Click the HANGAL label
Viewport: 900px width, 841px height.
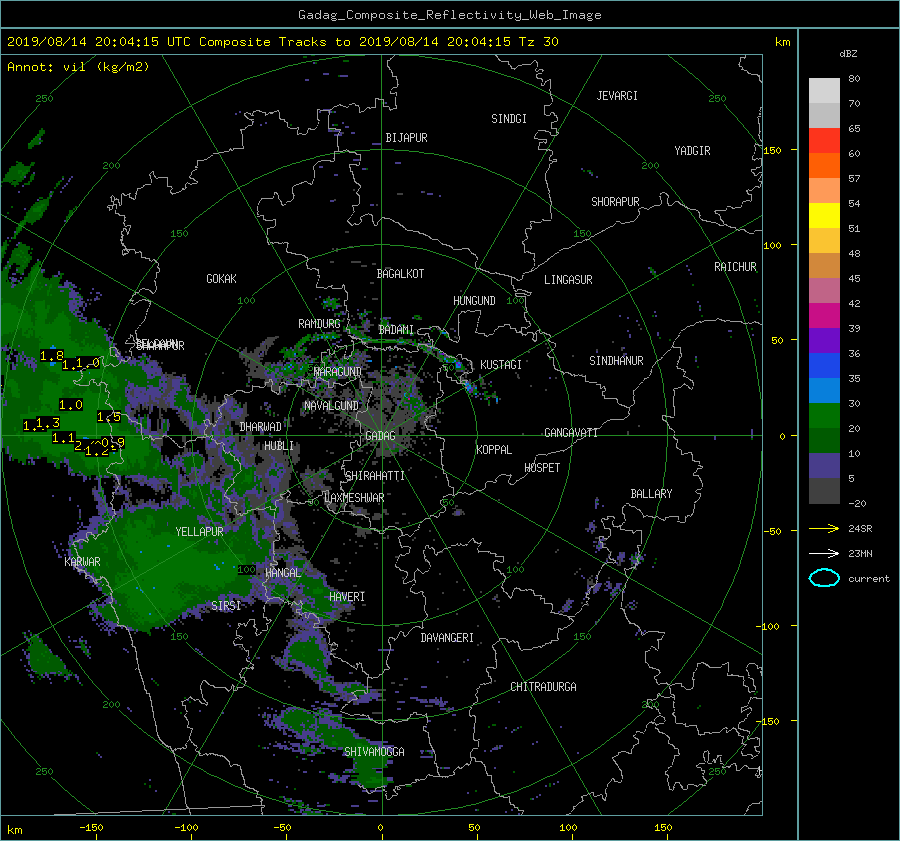283,573
